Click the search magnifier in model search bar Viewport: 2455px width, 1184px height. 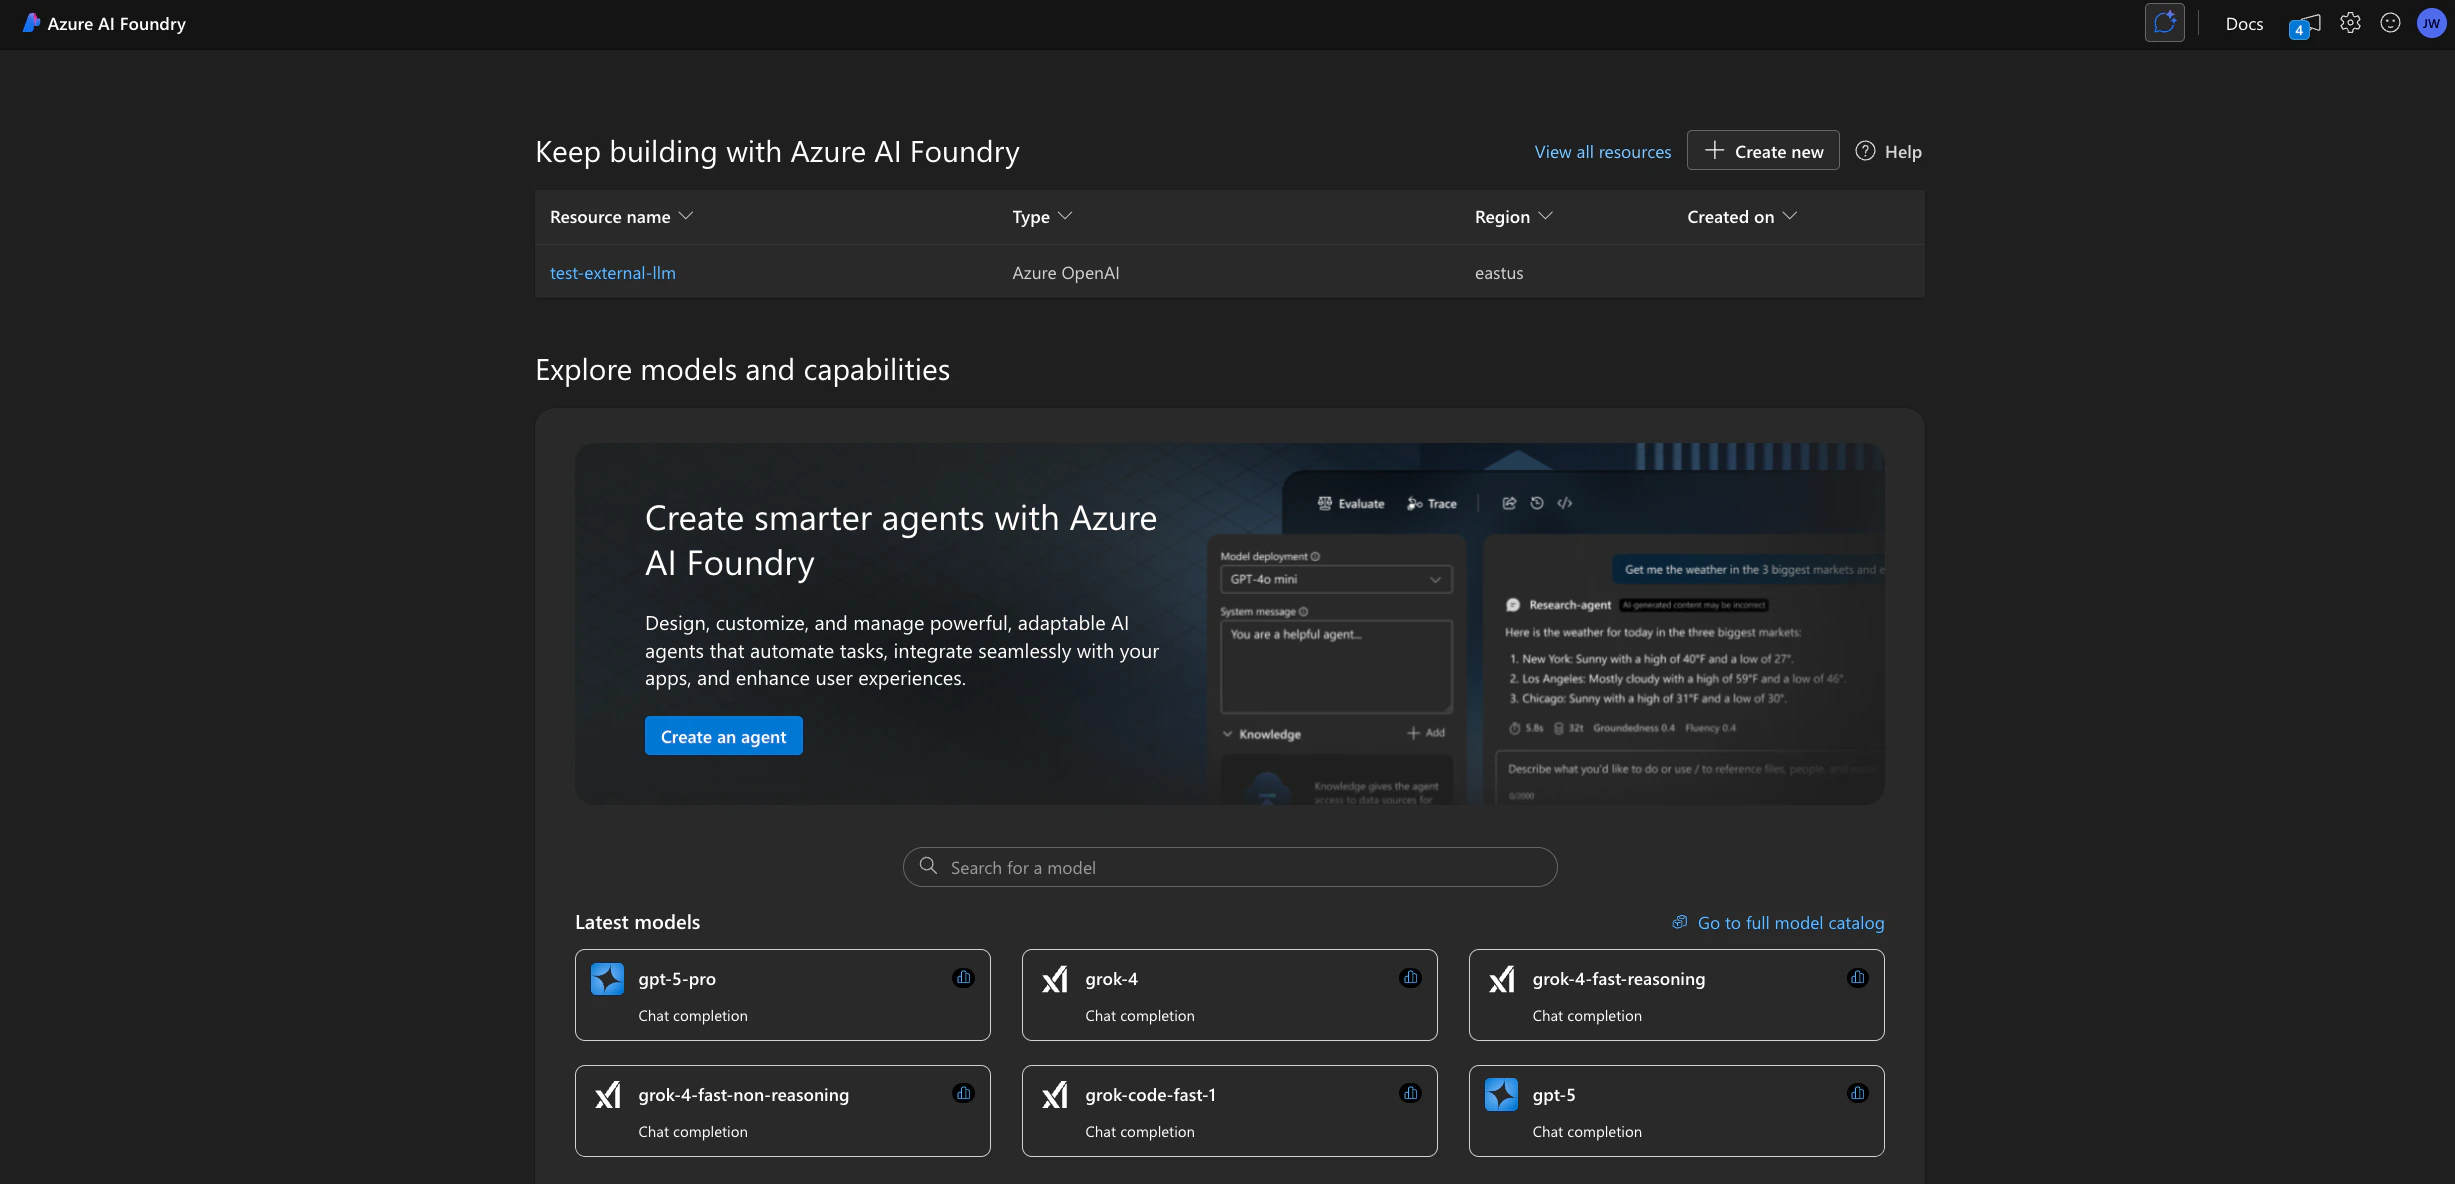click(x=927, y=866)
